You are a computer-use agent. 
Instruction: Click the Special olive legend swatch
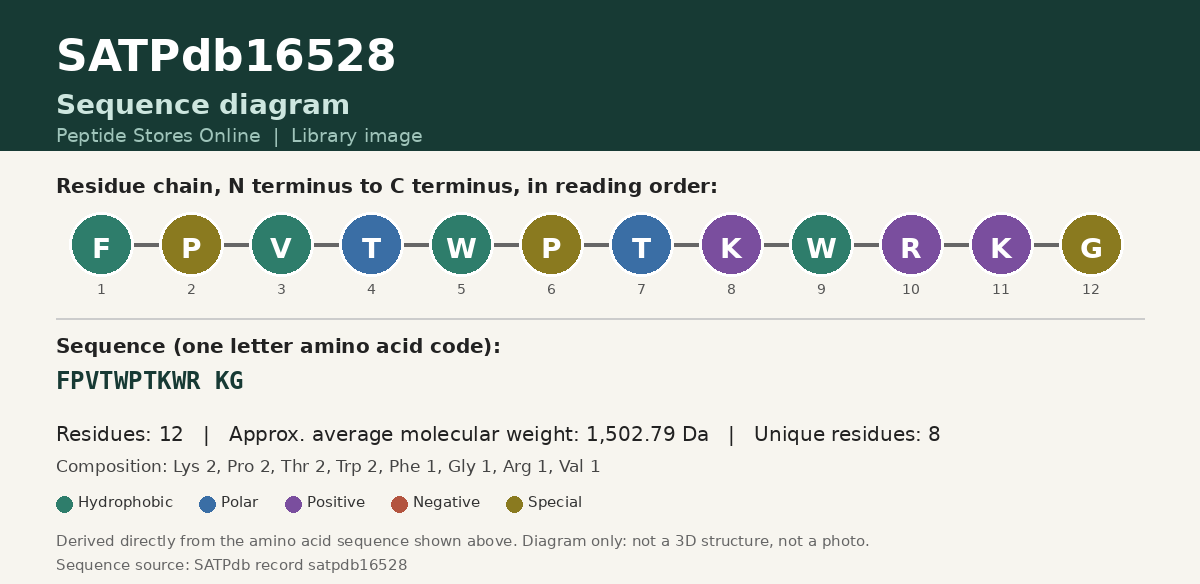(x=515, y=504)
